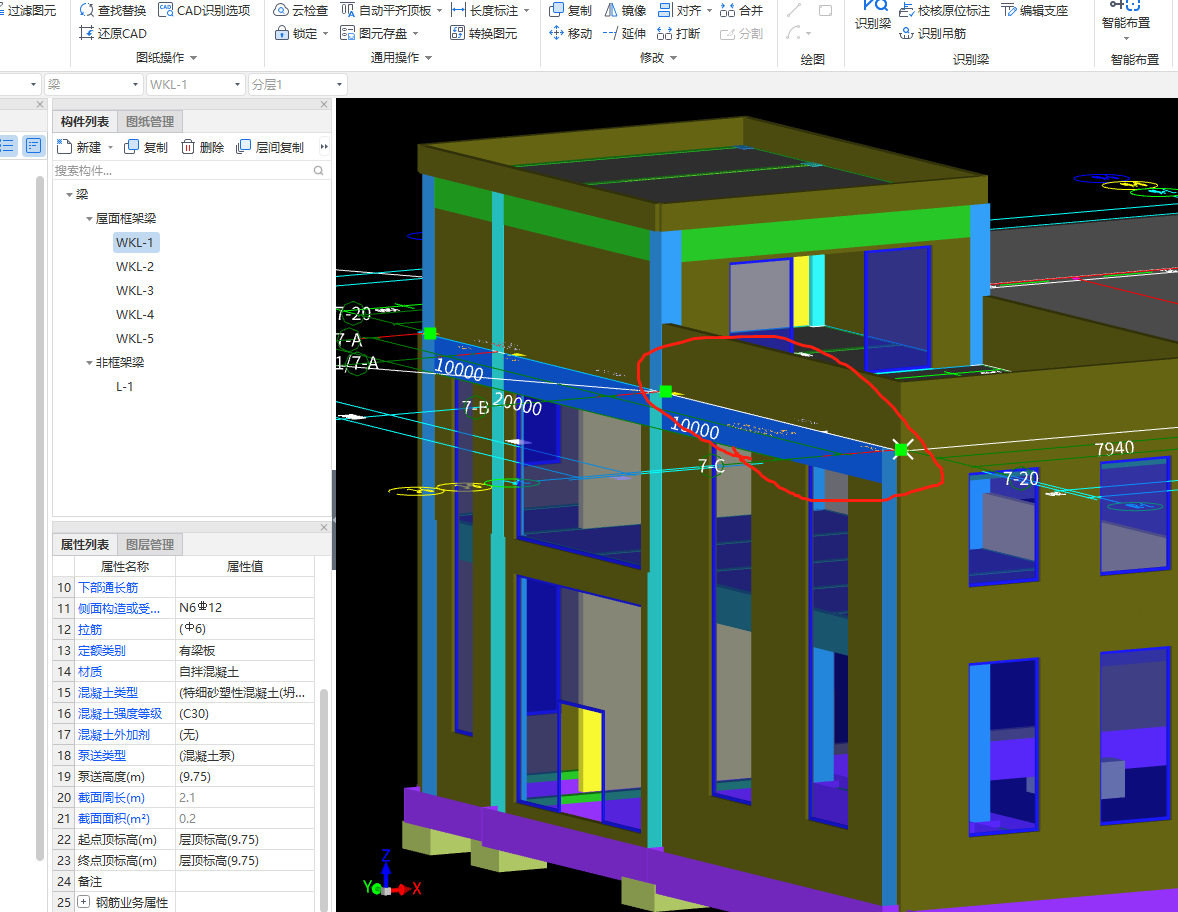1178x912 pixels.
Task: Select WKL-4 in the component tree
Action: (134, 315)
